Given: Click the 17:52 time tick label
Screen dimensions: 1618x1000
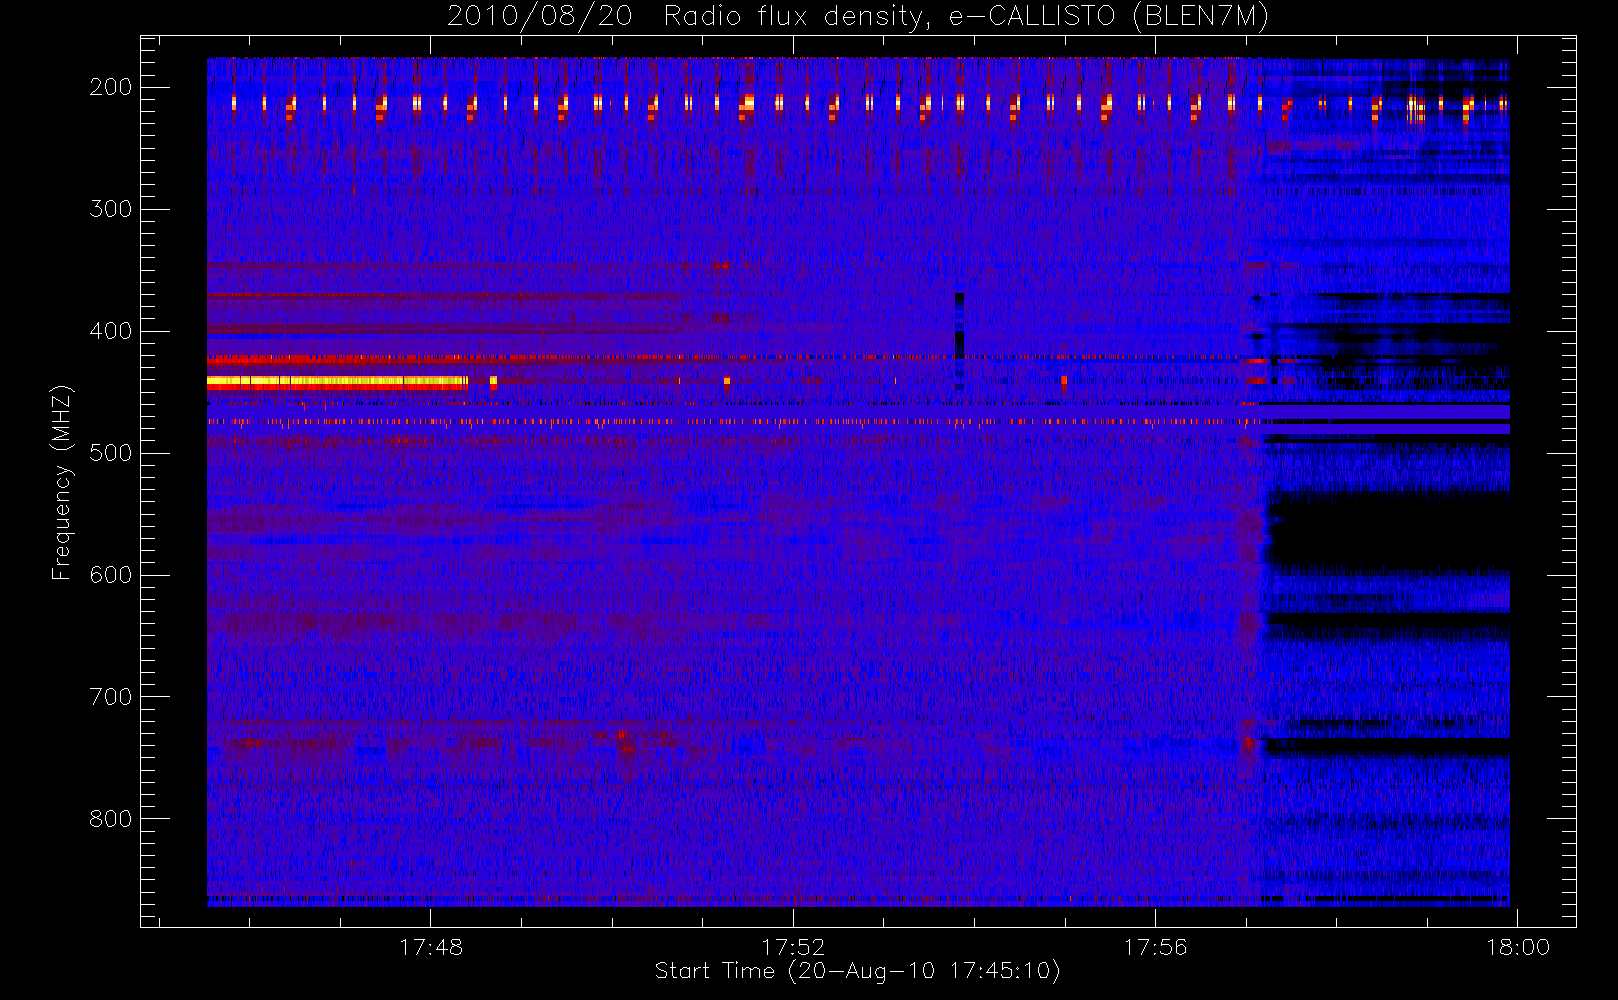Looking at the screenshot, I should (x=793, y=947).
